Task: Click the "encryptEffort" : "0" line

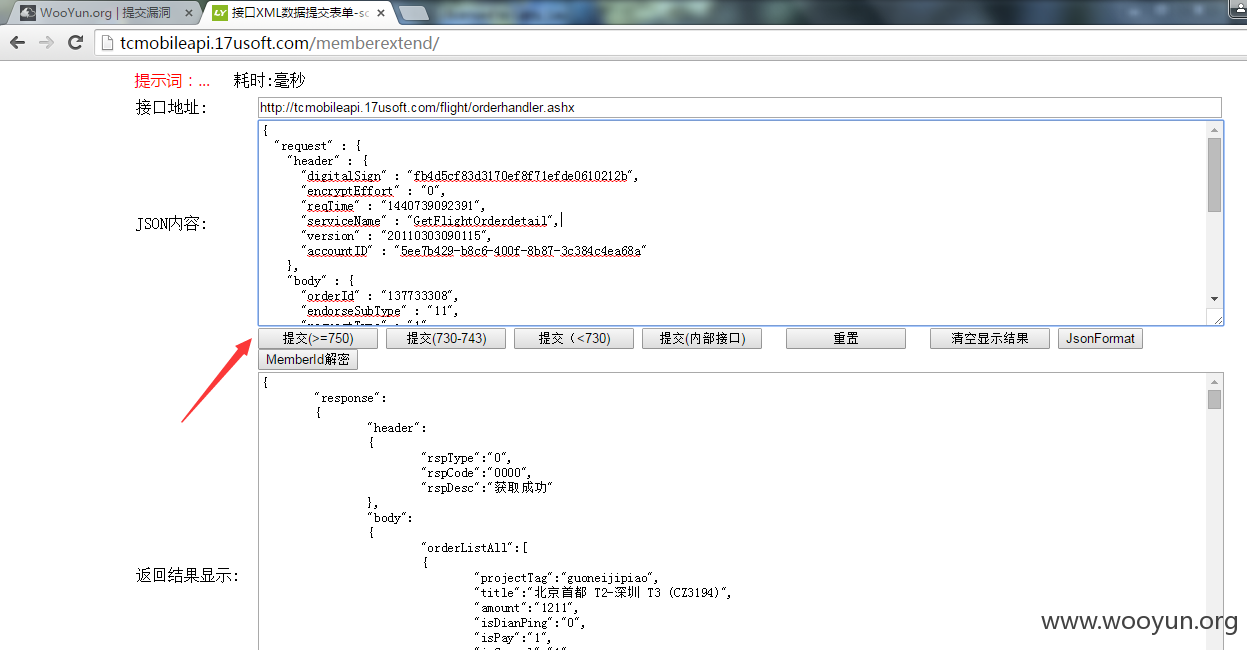Action: tap(375, 190)
